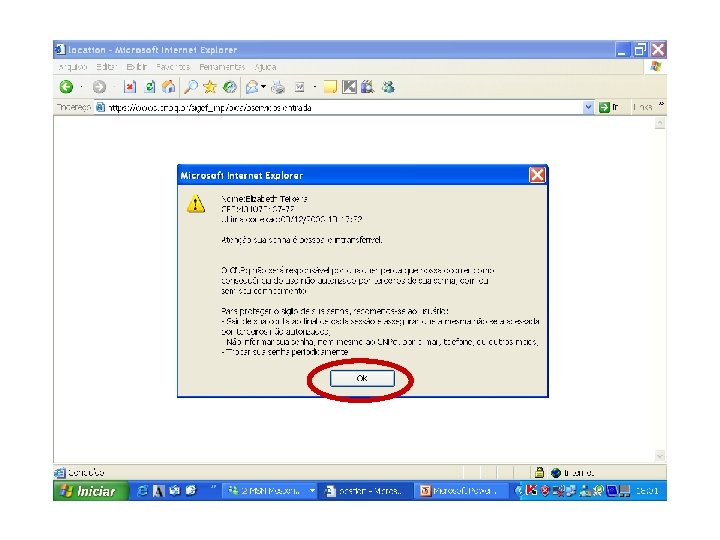Go back with the green Back arrow

pyautogui.click(x=67, y=87)
